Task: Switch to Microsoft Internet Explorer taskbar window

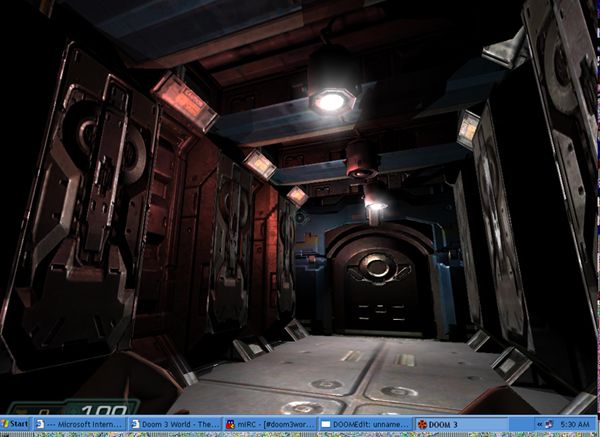Action: pos(80,424)
